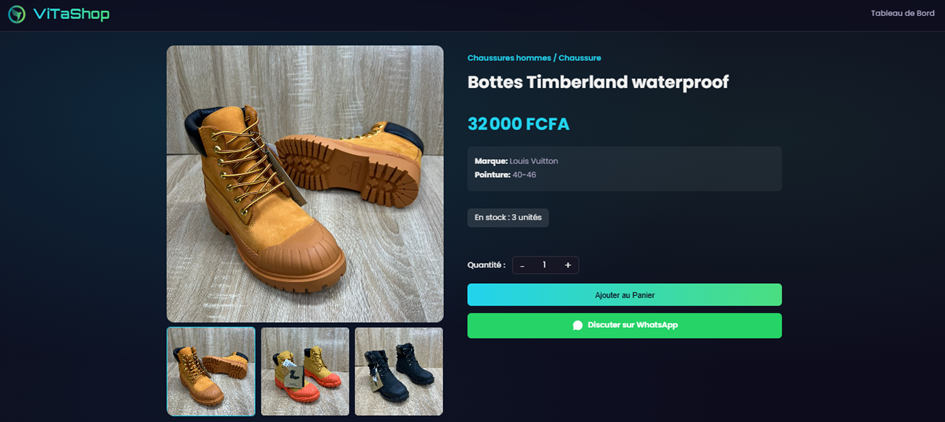Click Discuter sur WhatsApp button text

tap(633, 325)
